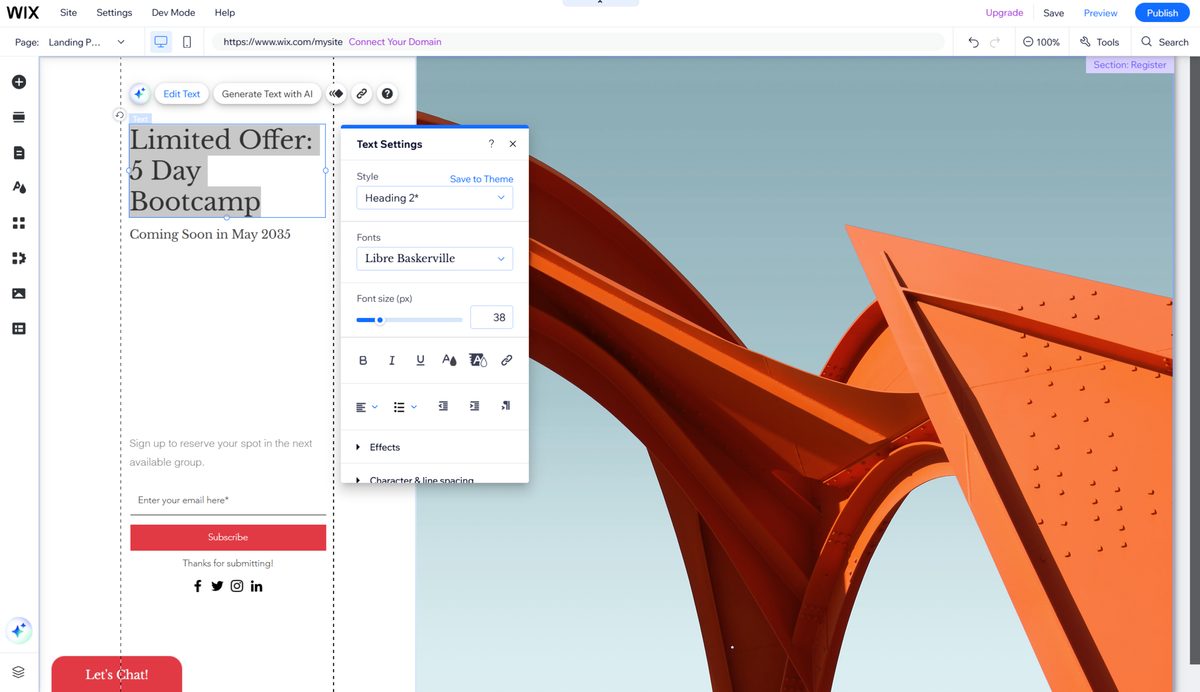Screen dimensions: 1200x692
Task: Open the Page Landing dropdown
Action: click(x=87, y=42)
